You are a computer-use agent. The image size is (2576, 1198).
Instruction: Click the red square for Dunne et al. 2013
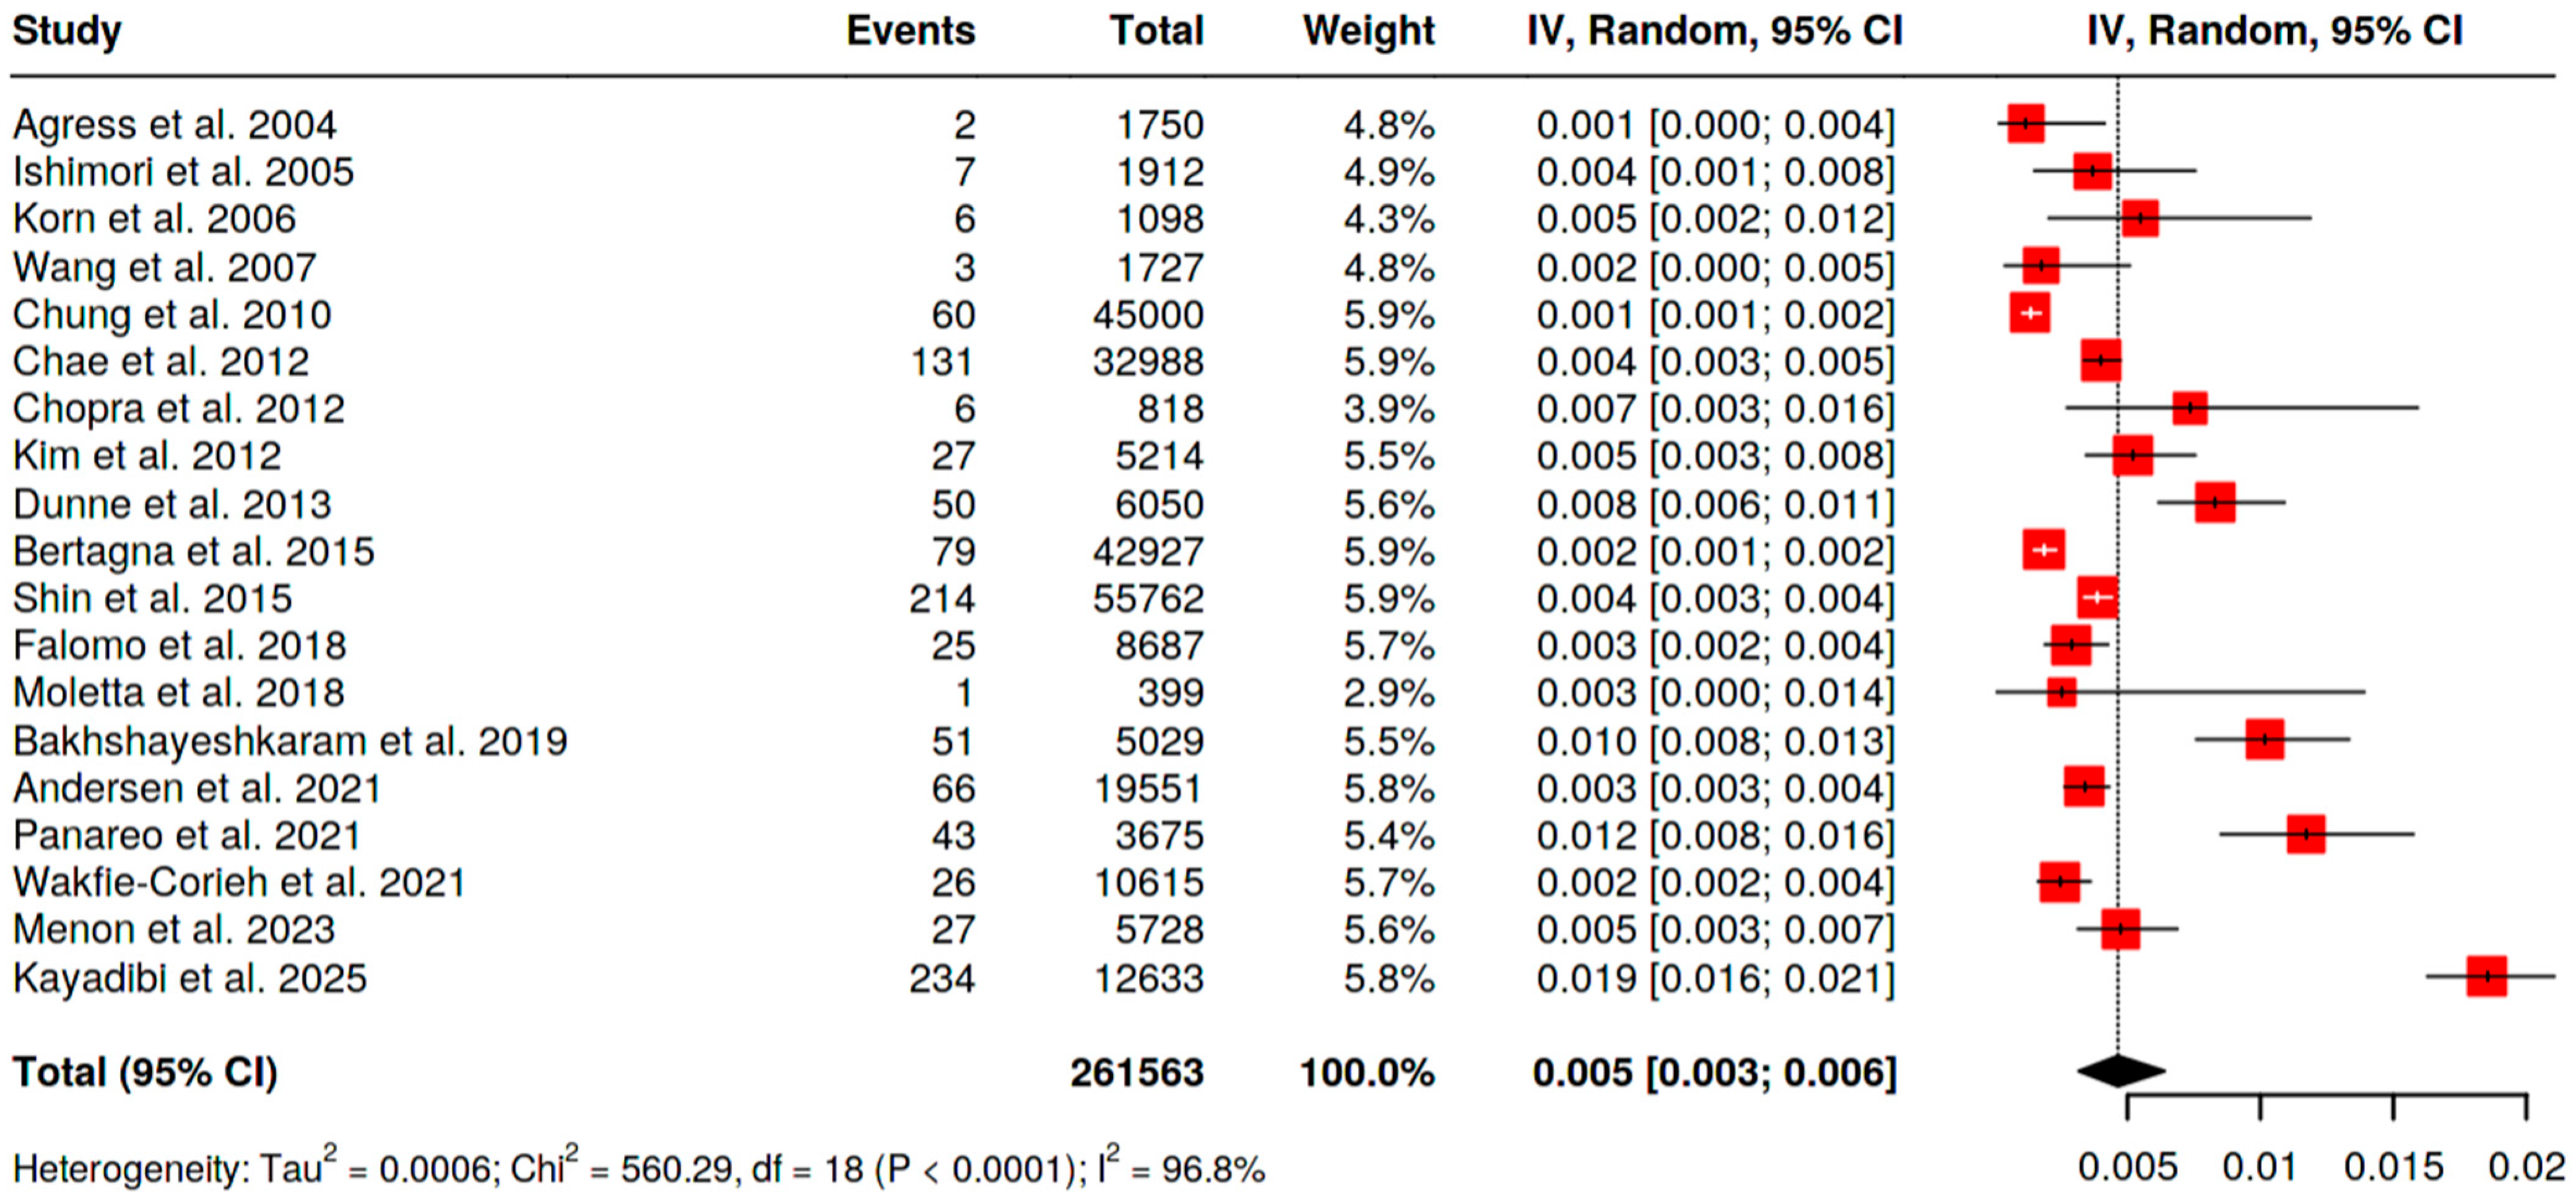(2215, 502)
